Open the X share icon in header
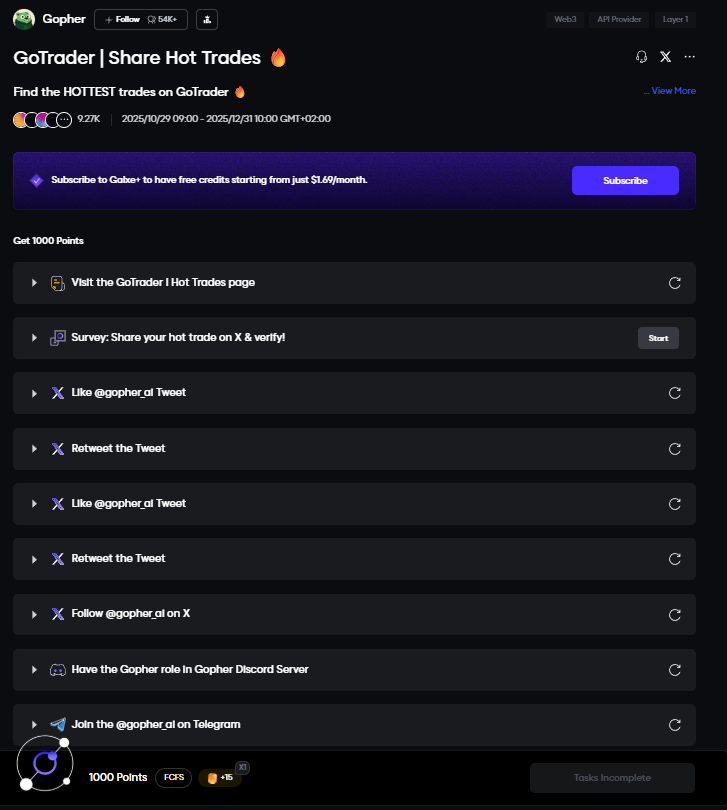This screenshot has height=810, width=727. tap(666, 57)
